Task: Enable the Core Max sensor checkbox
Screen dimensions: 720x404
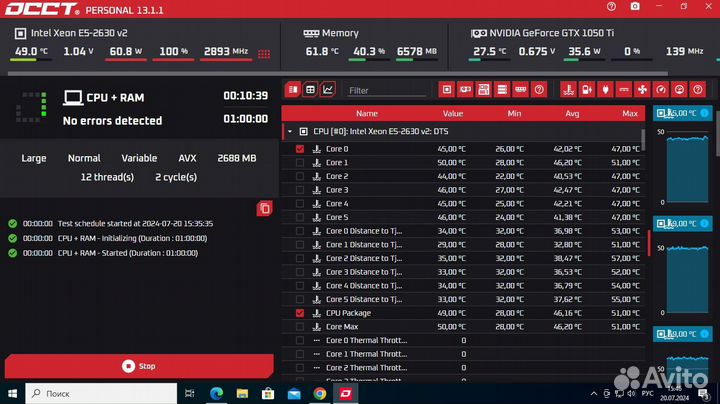Action: (300, 327)
